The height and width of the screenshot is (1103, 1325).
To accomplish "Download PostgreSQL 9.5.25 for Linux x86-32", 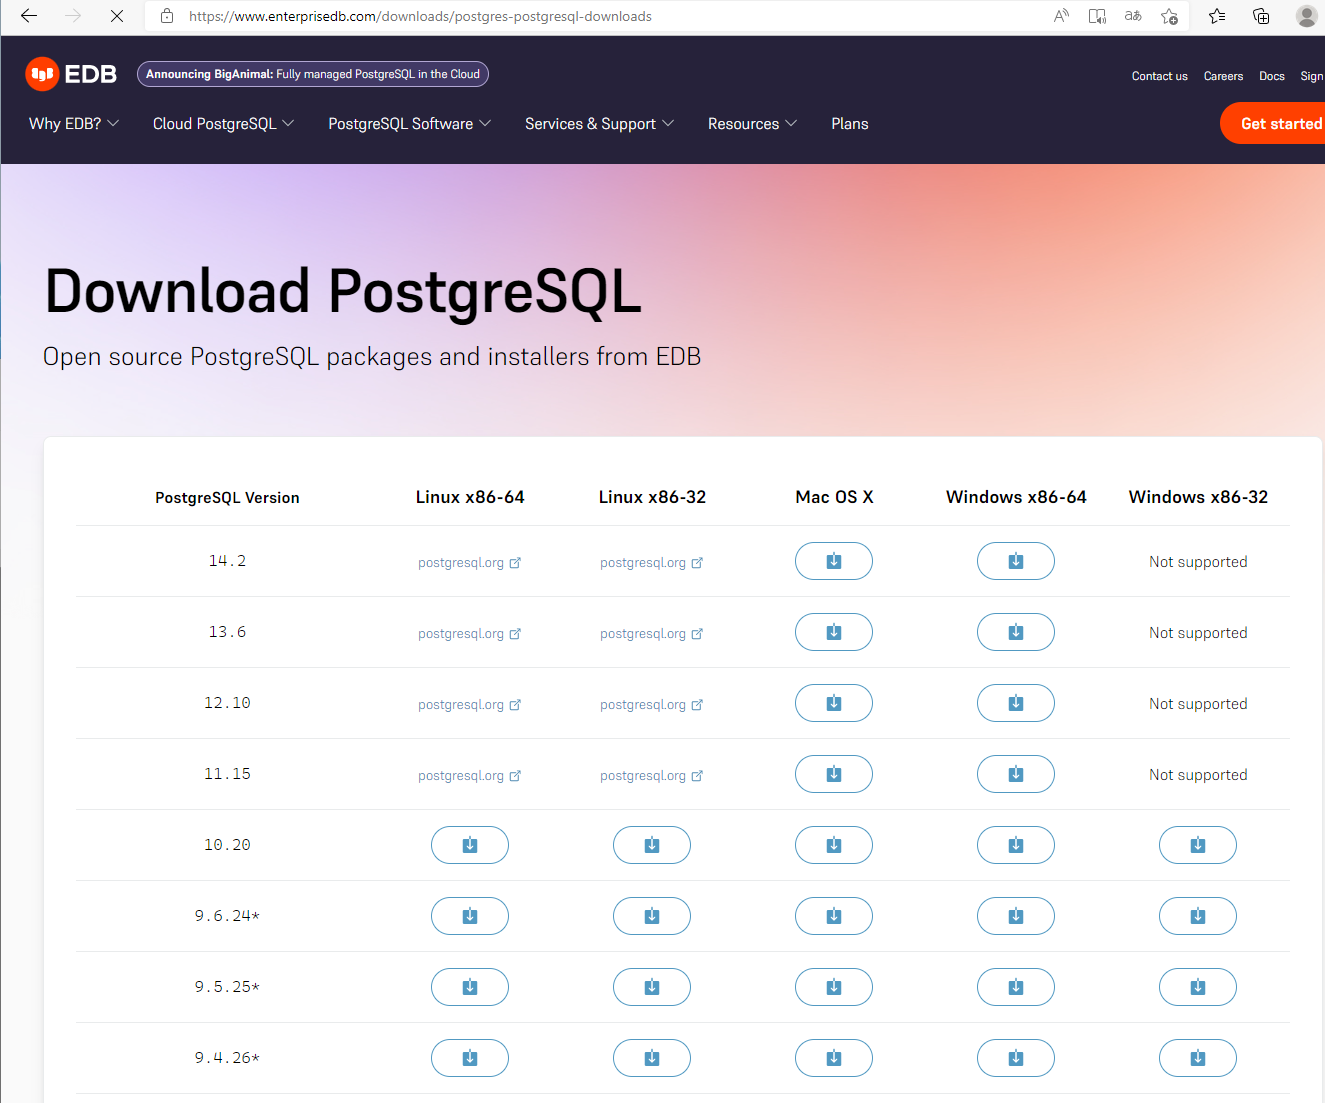I will [652, 987].
